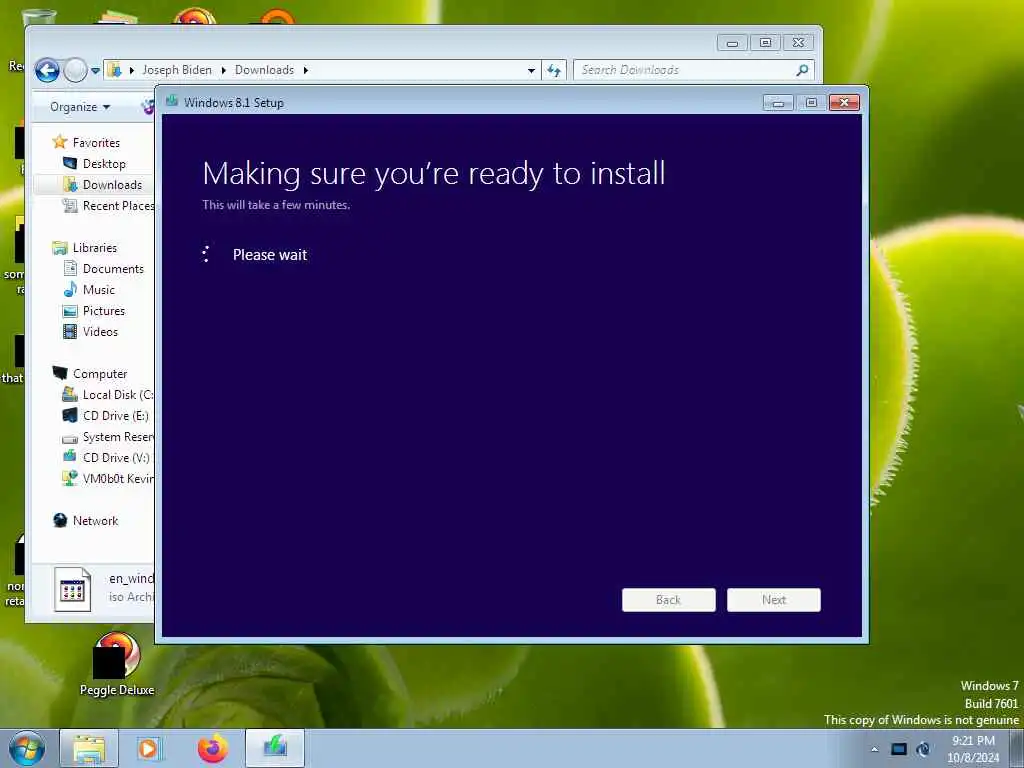Open Music library in navigation pane
Image resolution: width=1024 pixels, height=768 pixels.
coord(99,289)
